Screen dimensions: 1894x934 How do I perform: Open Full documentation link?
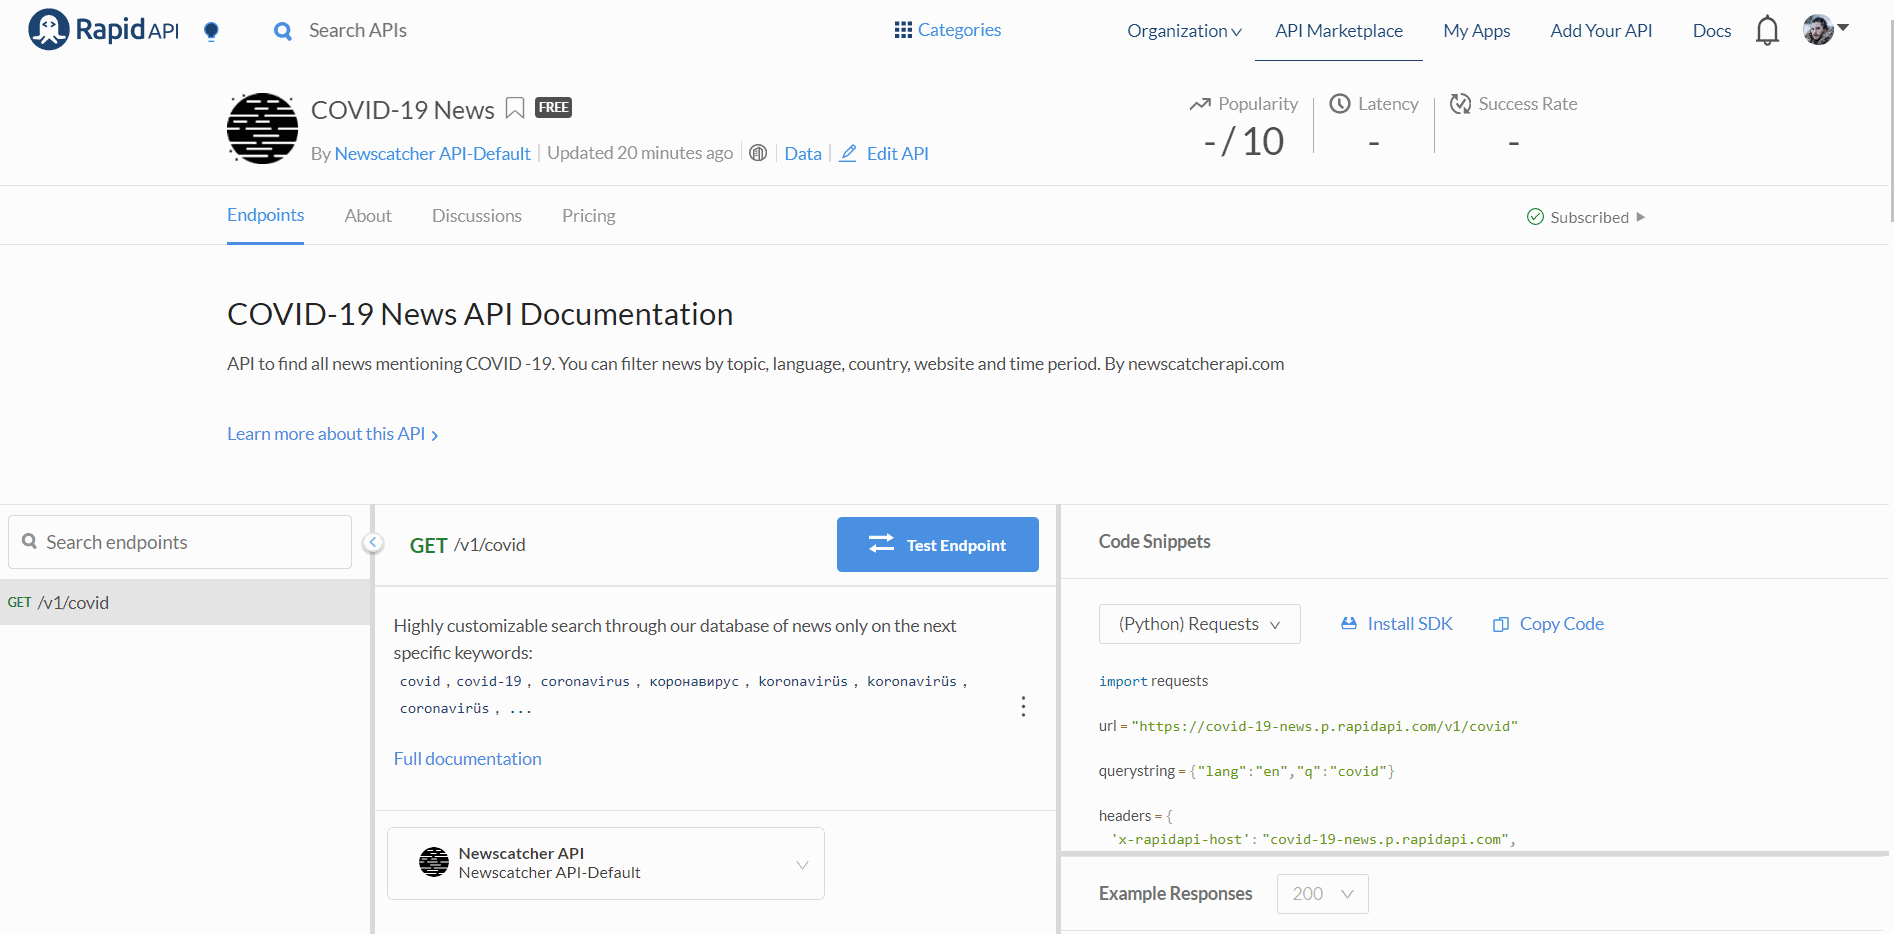click(x=467, y=759)
